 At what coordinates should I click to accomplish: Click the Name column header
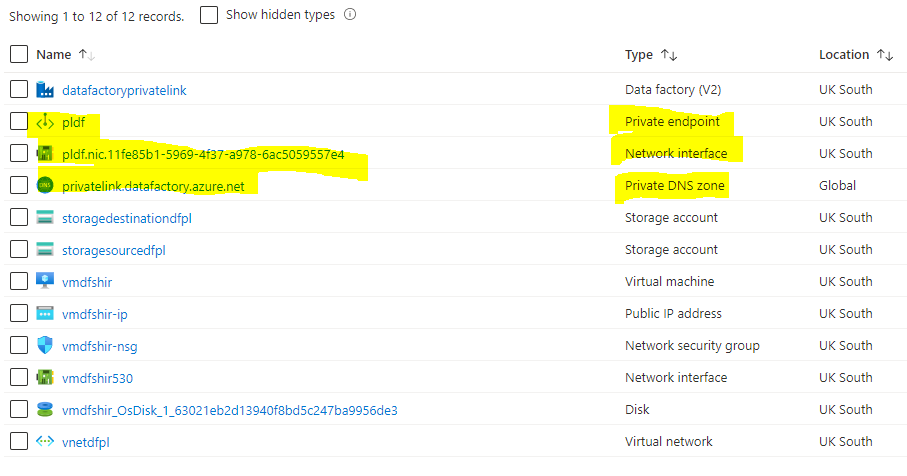click(x=54, y=54)
